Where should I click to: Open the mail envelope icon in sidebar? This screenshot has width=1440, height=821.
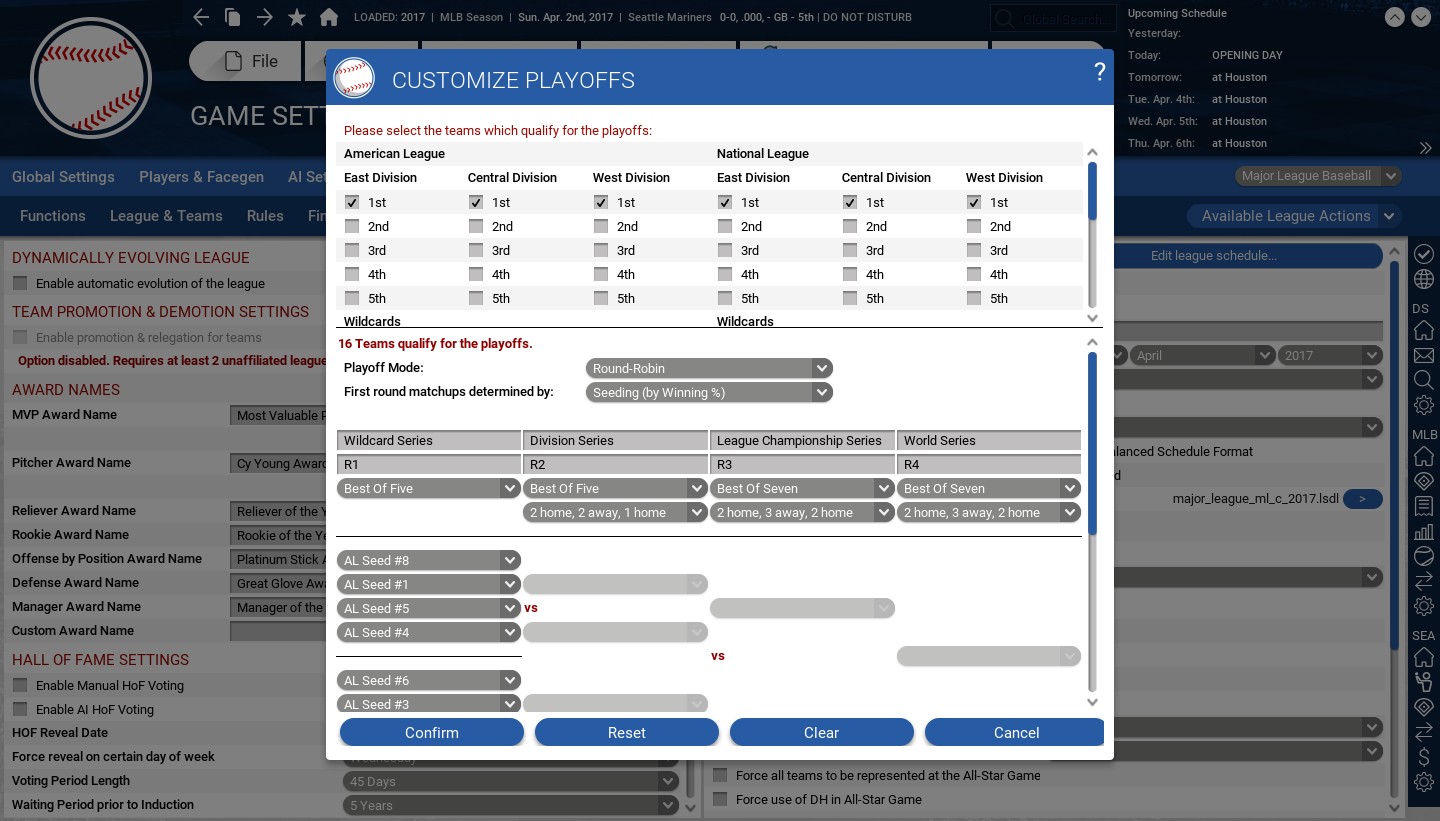pyautogui.click(x=1424, y=355)
